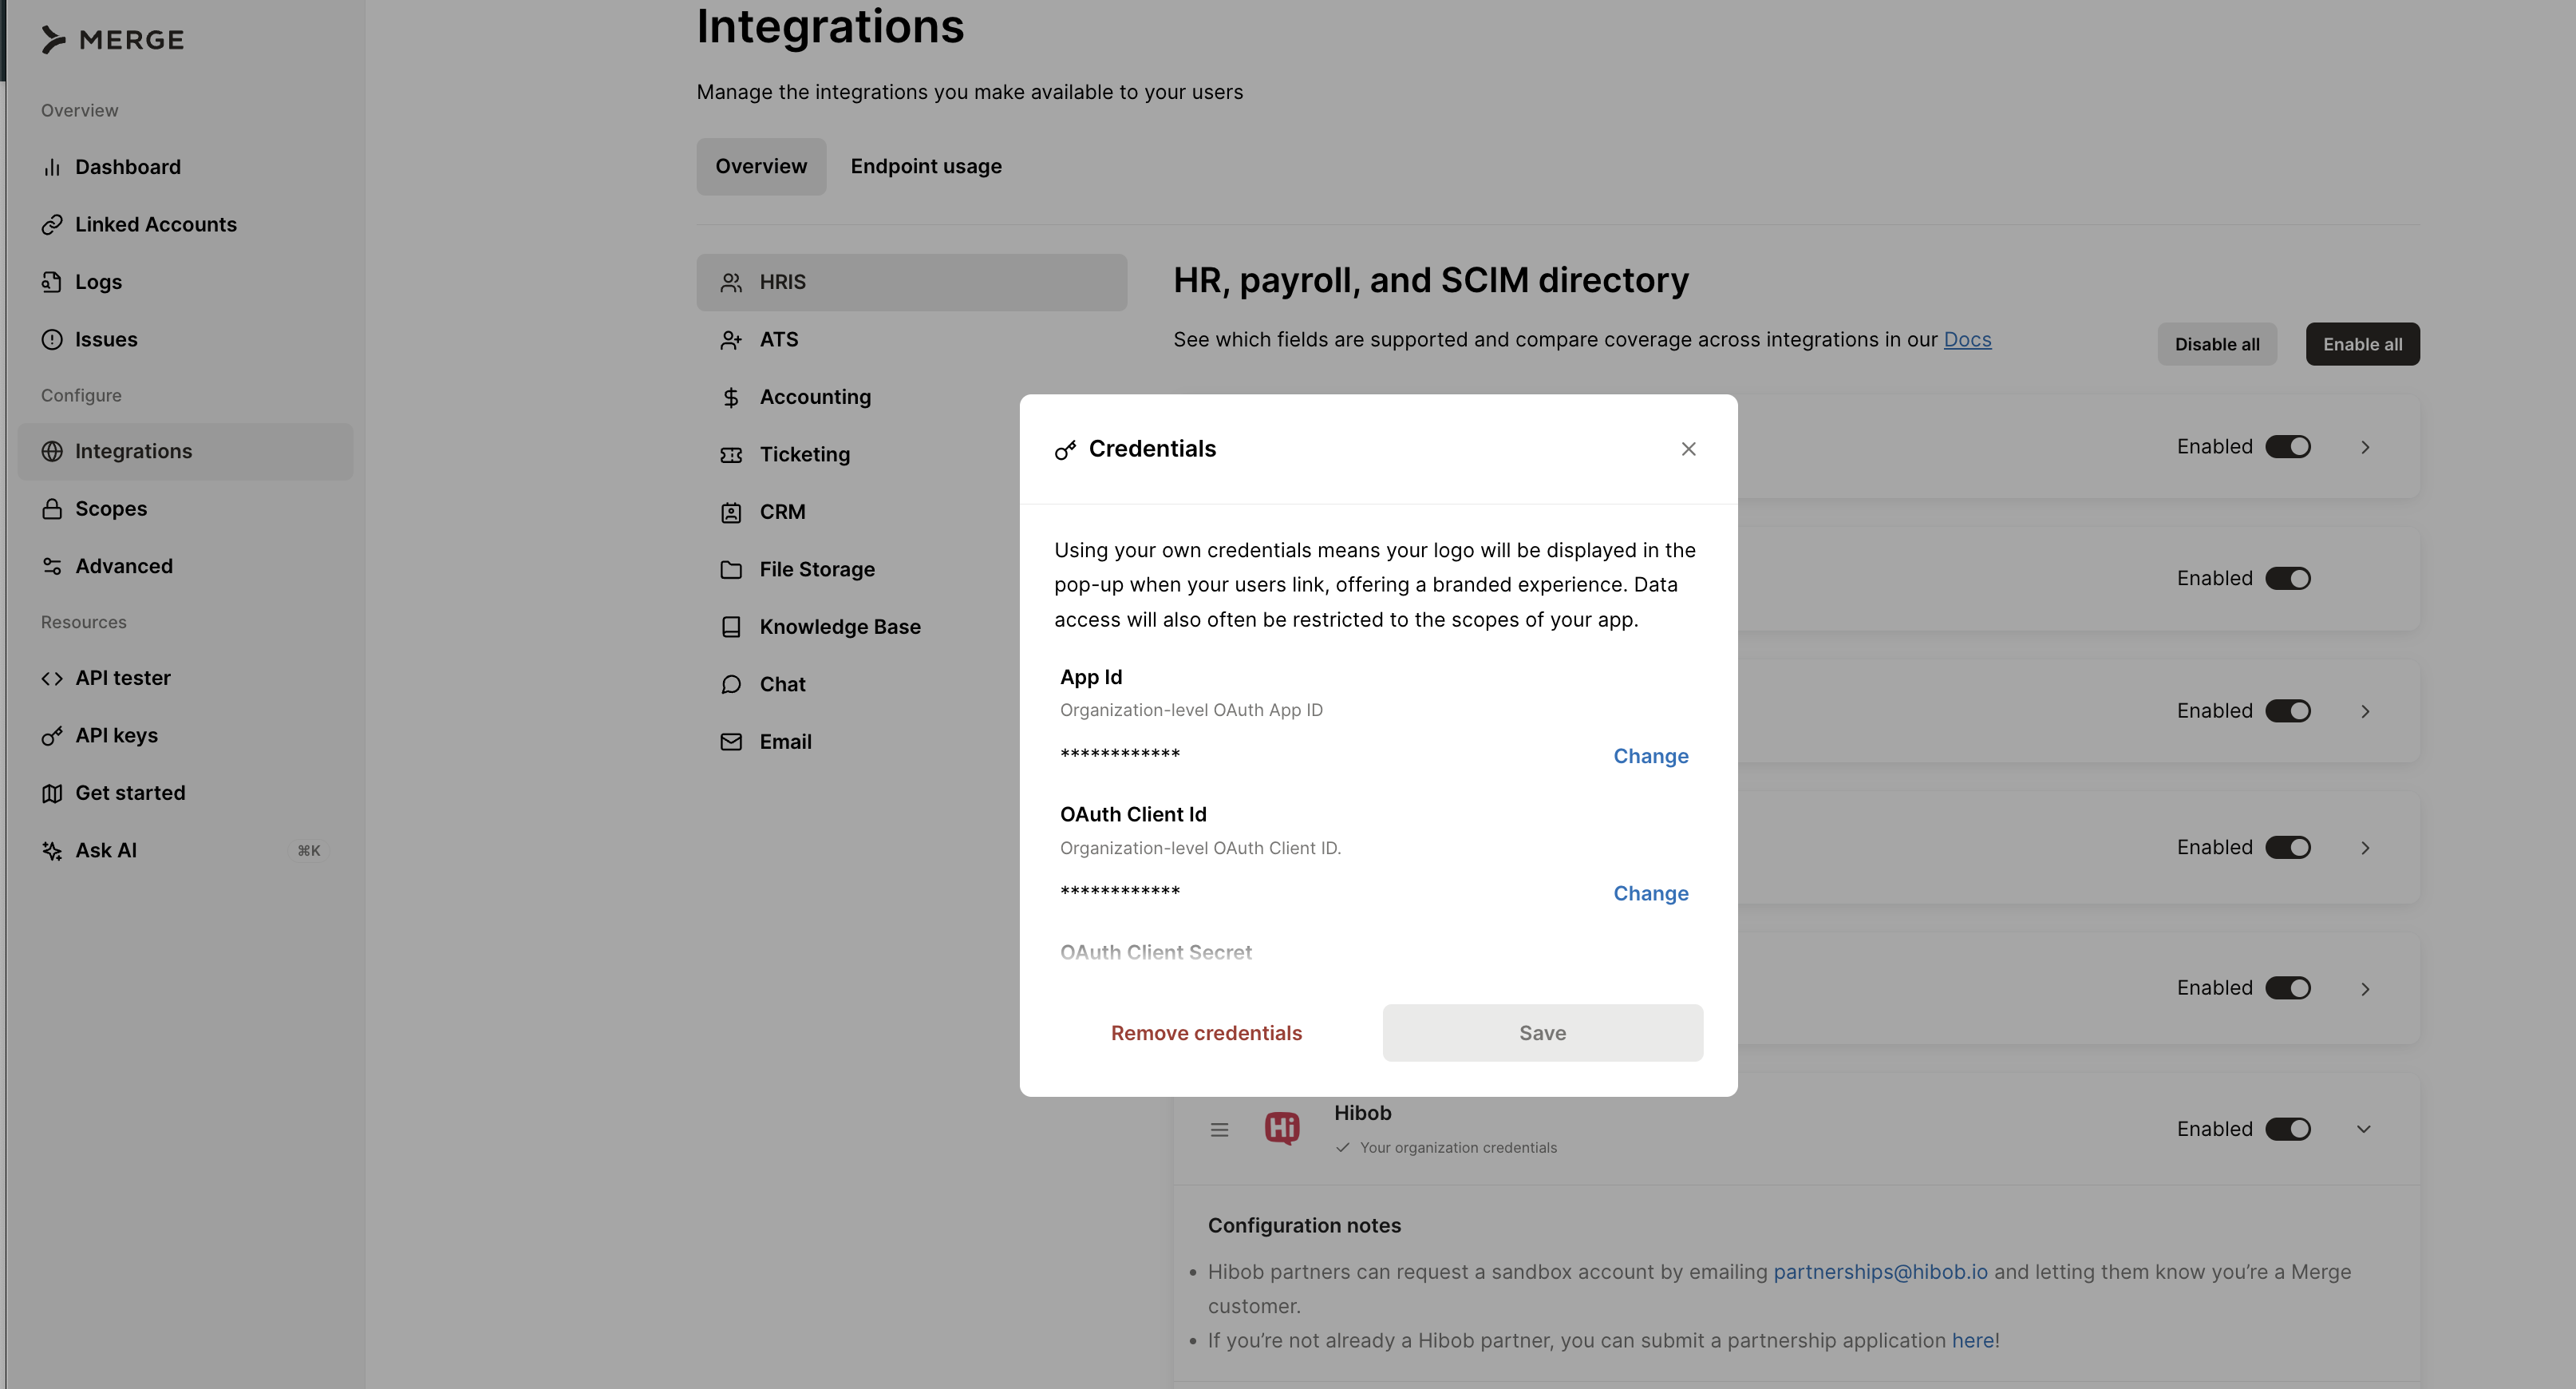This screenshot has width=2576, height=1389.
Task: Select the CRM contact card icon
Action: click(x=731, y=513)
